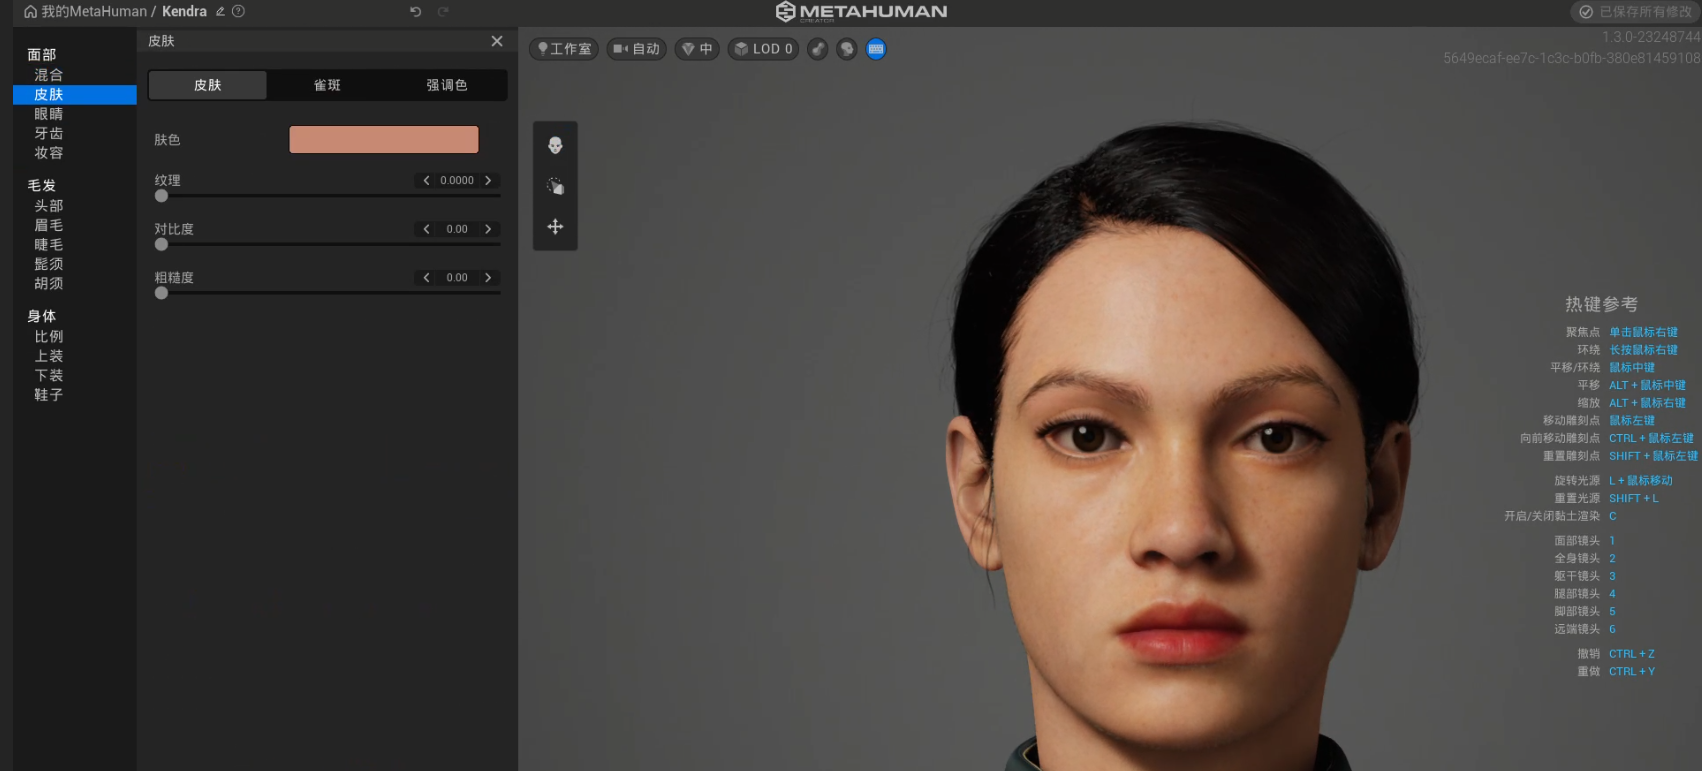Select 比例 under 身体
This screenshot has width=1702, height=771.
point(49,337)
